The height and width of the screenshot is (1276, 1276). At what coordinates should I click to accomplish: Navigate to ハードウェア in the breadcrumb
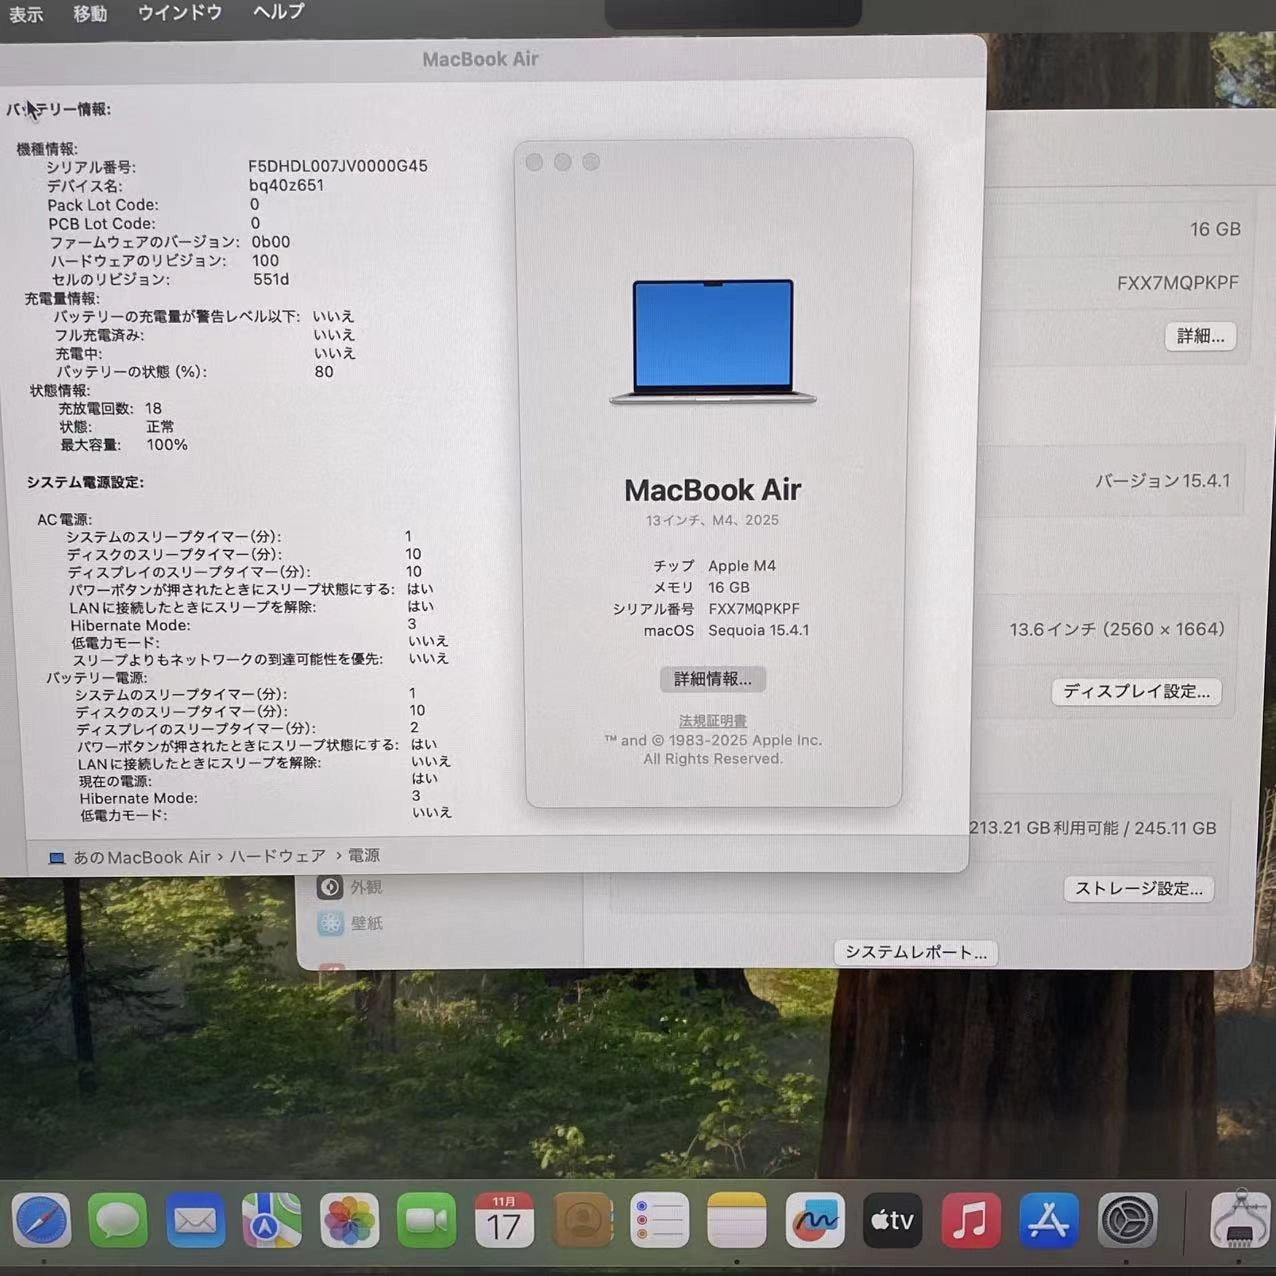(x=277, y=856)
